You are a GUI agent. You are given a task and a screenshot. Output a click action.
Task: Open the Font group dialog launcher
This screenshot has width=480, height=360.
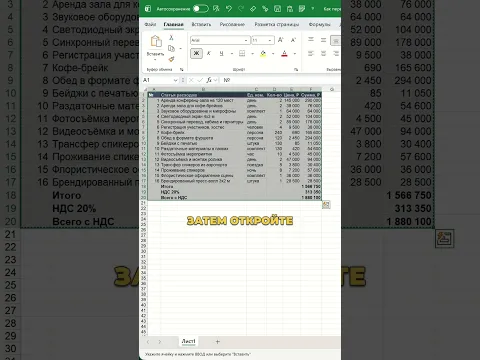296,70
